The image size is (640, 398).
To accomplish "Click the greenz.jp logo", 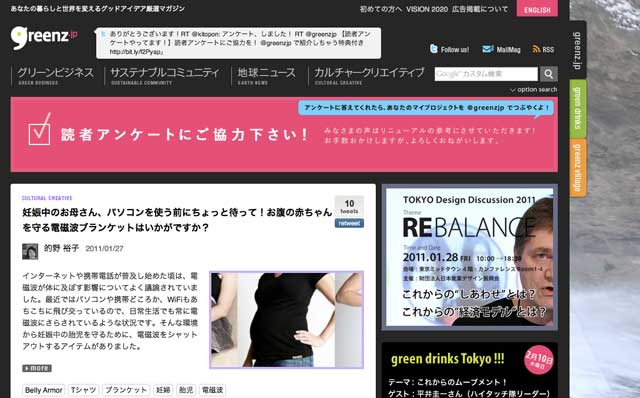I will pos(44,37).
